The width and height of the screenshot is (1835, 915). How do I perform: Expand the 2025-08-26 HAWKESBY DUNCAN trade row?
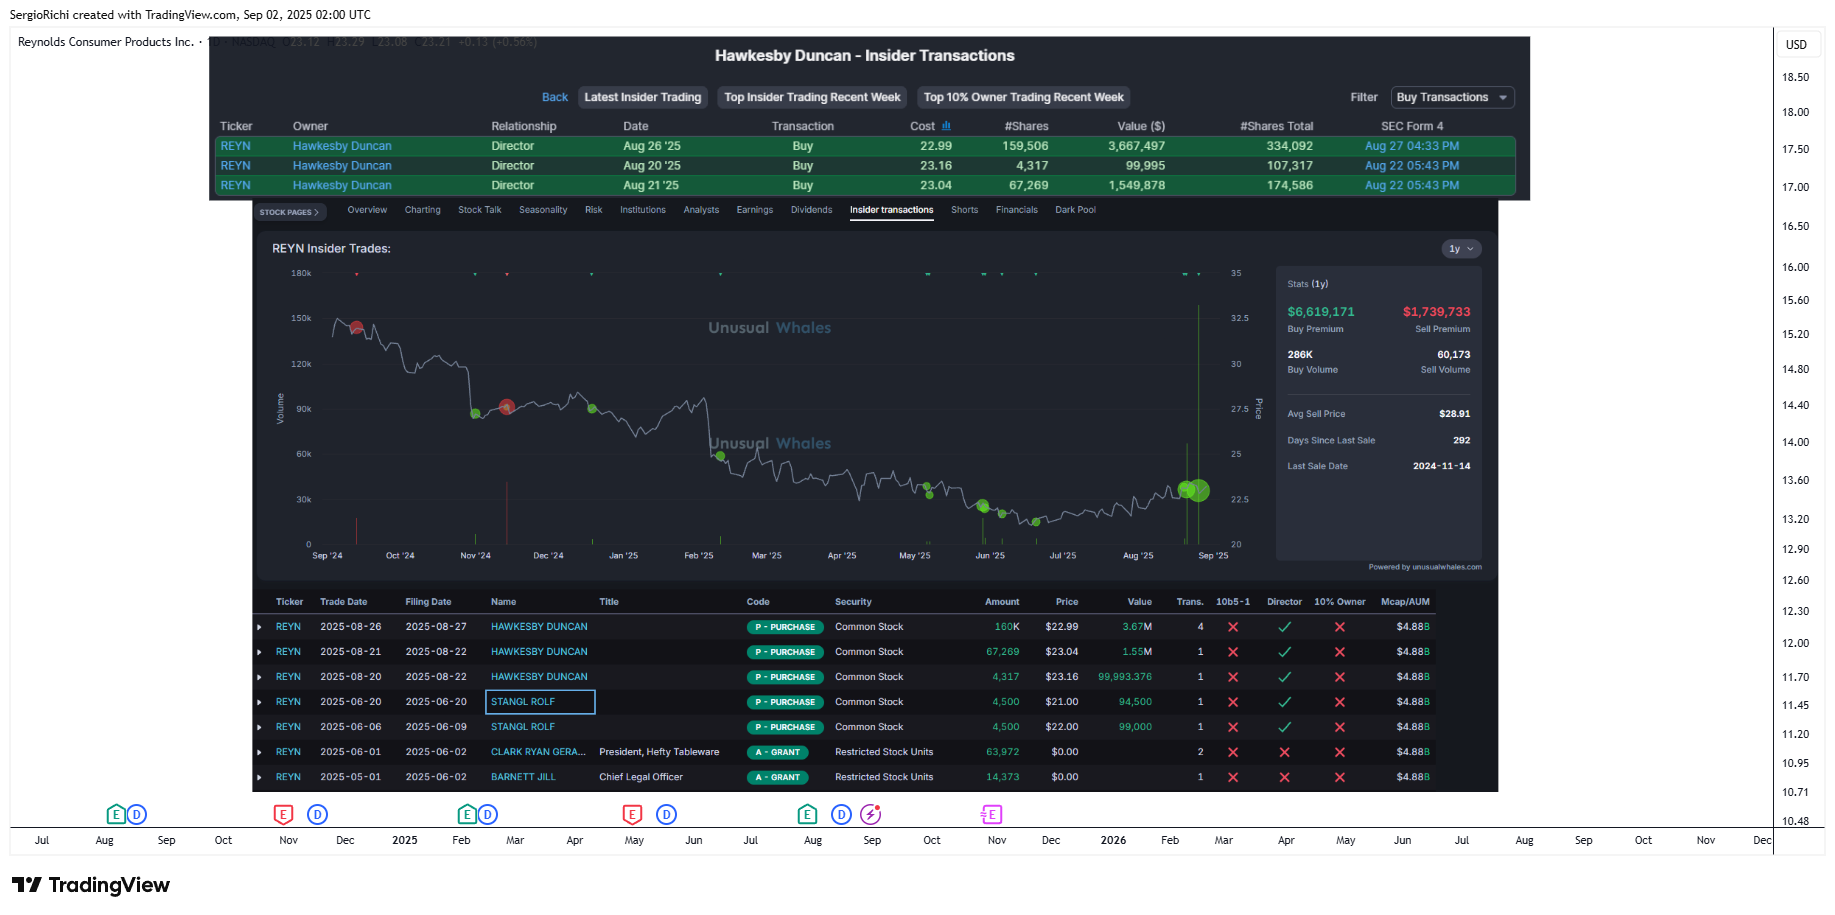[x=260, y=627]
